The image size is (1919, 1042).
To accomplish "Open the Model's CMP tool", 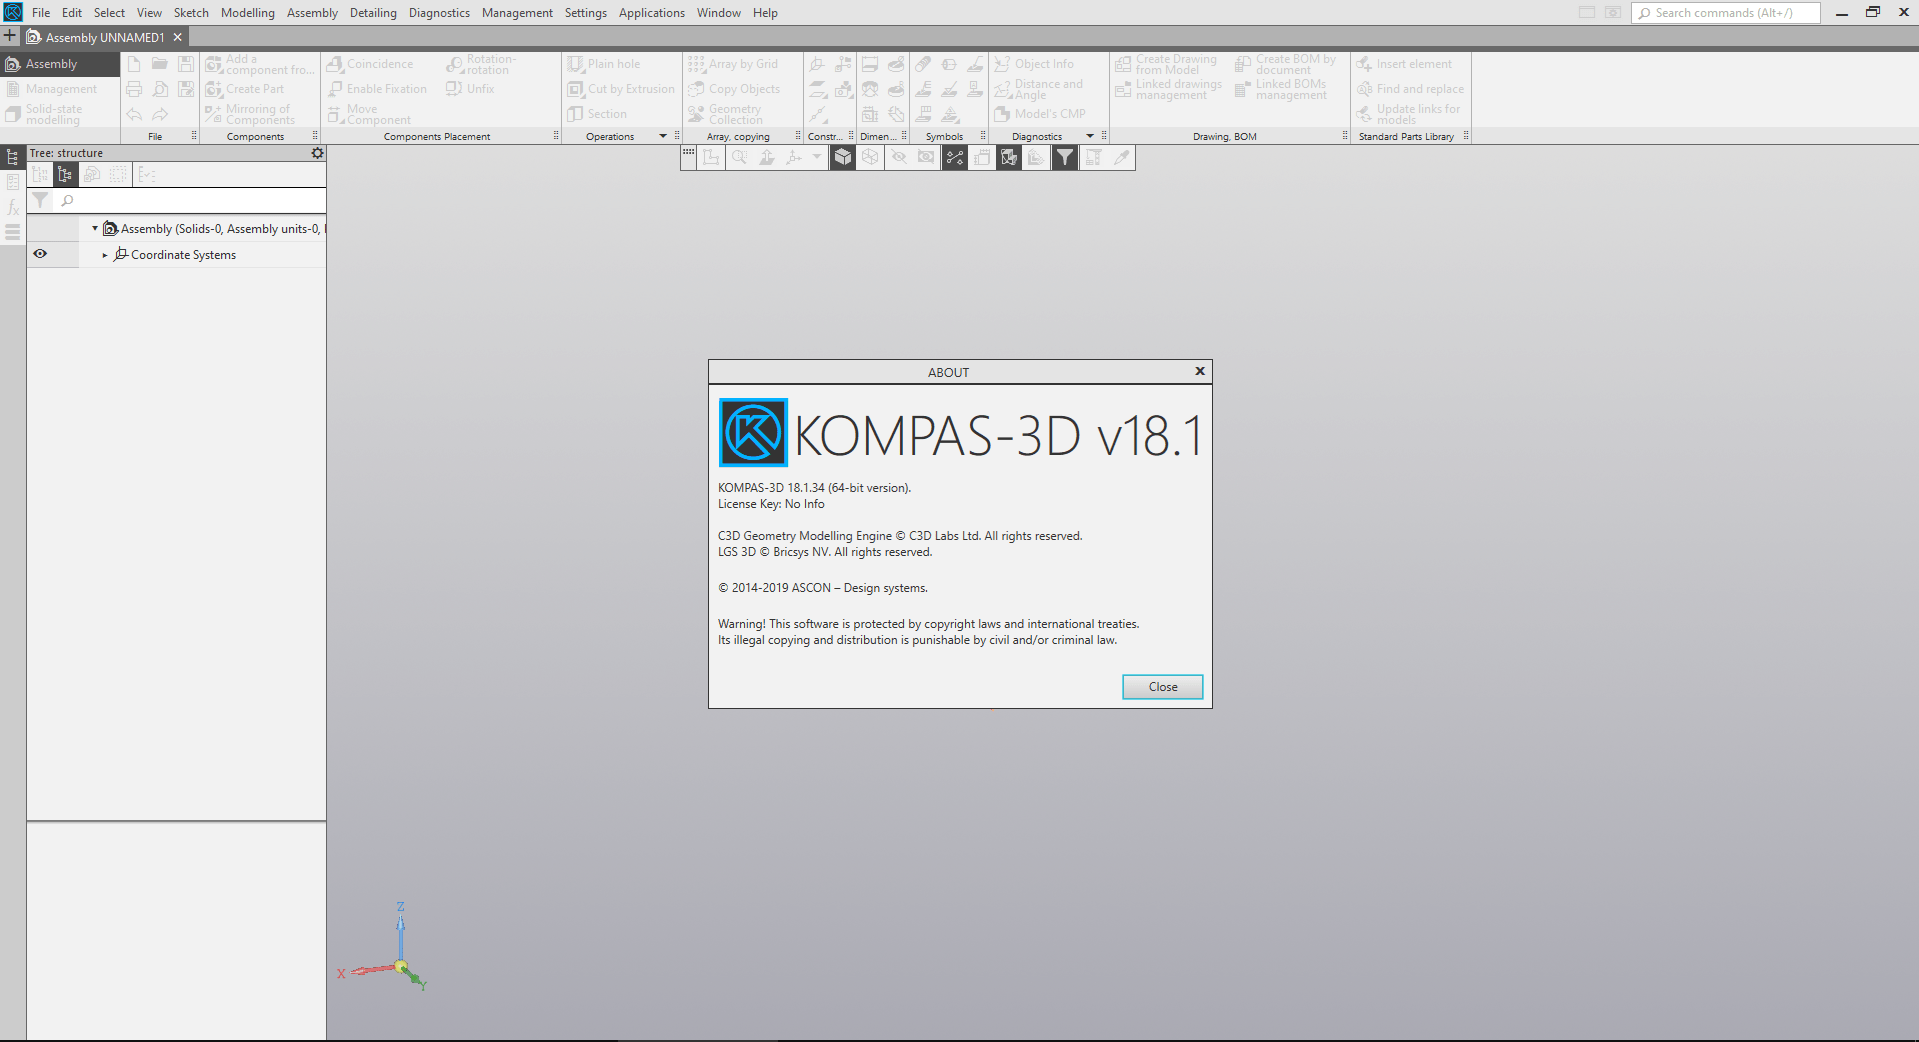I will pyautogui.click(x=1040, y=114).
